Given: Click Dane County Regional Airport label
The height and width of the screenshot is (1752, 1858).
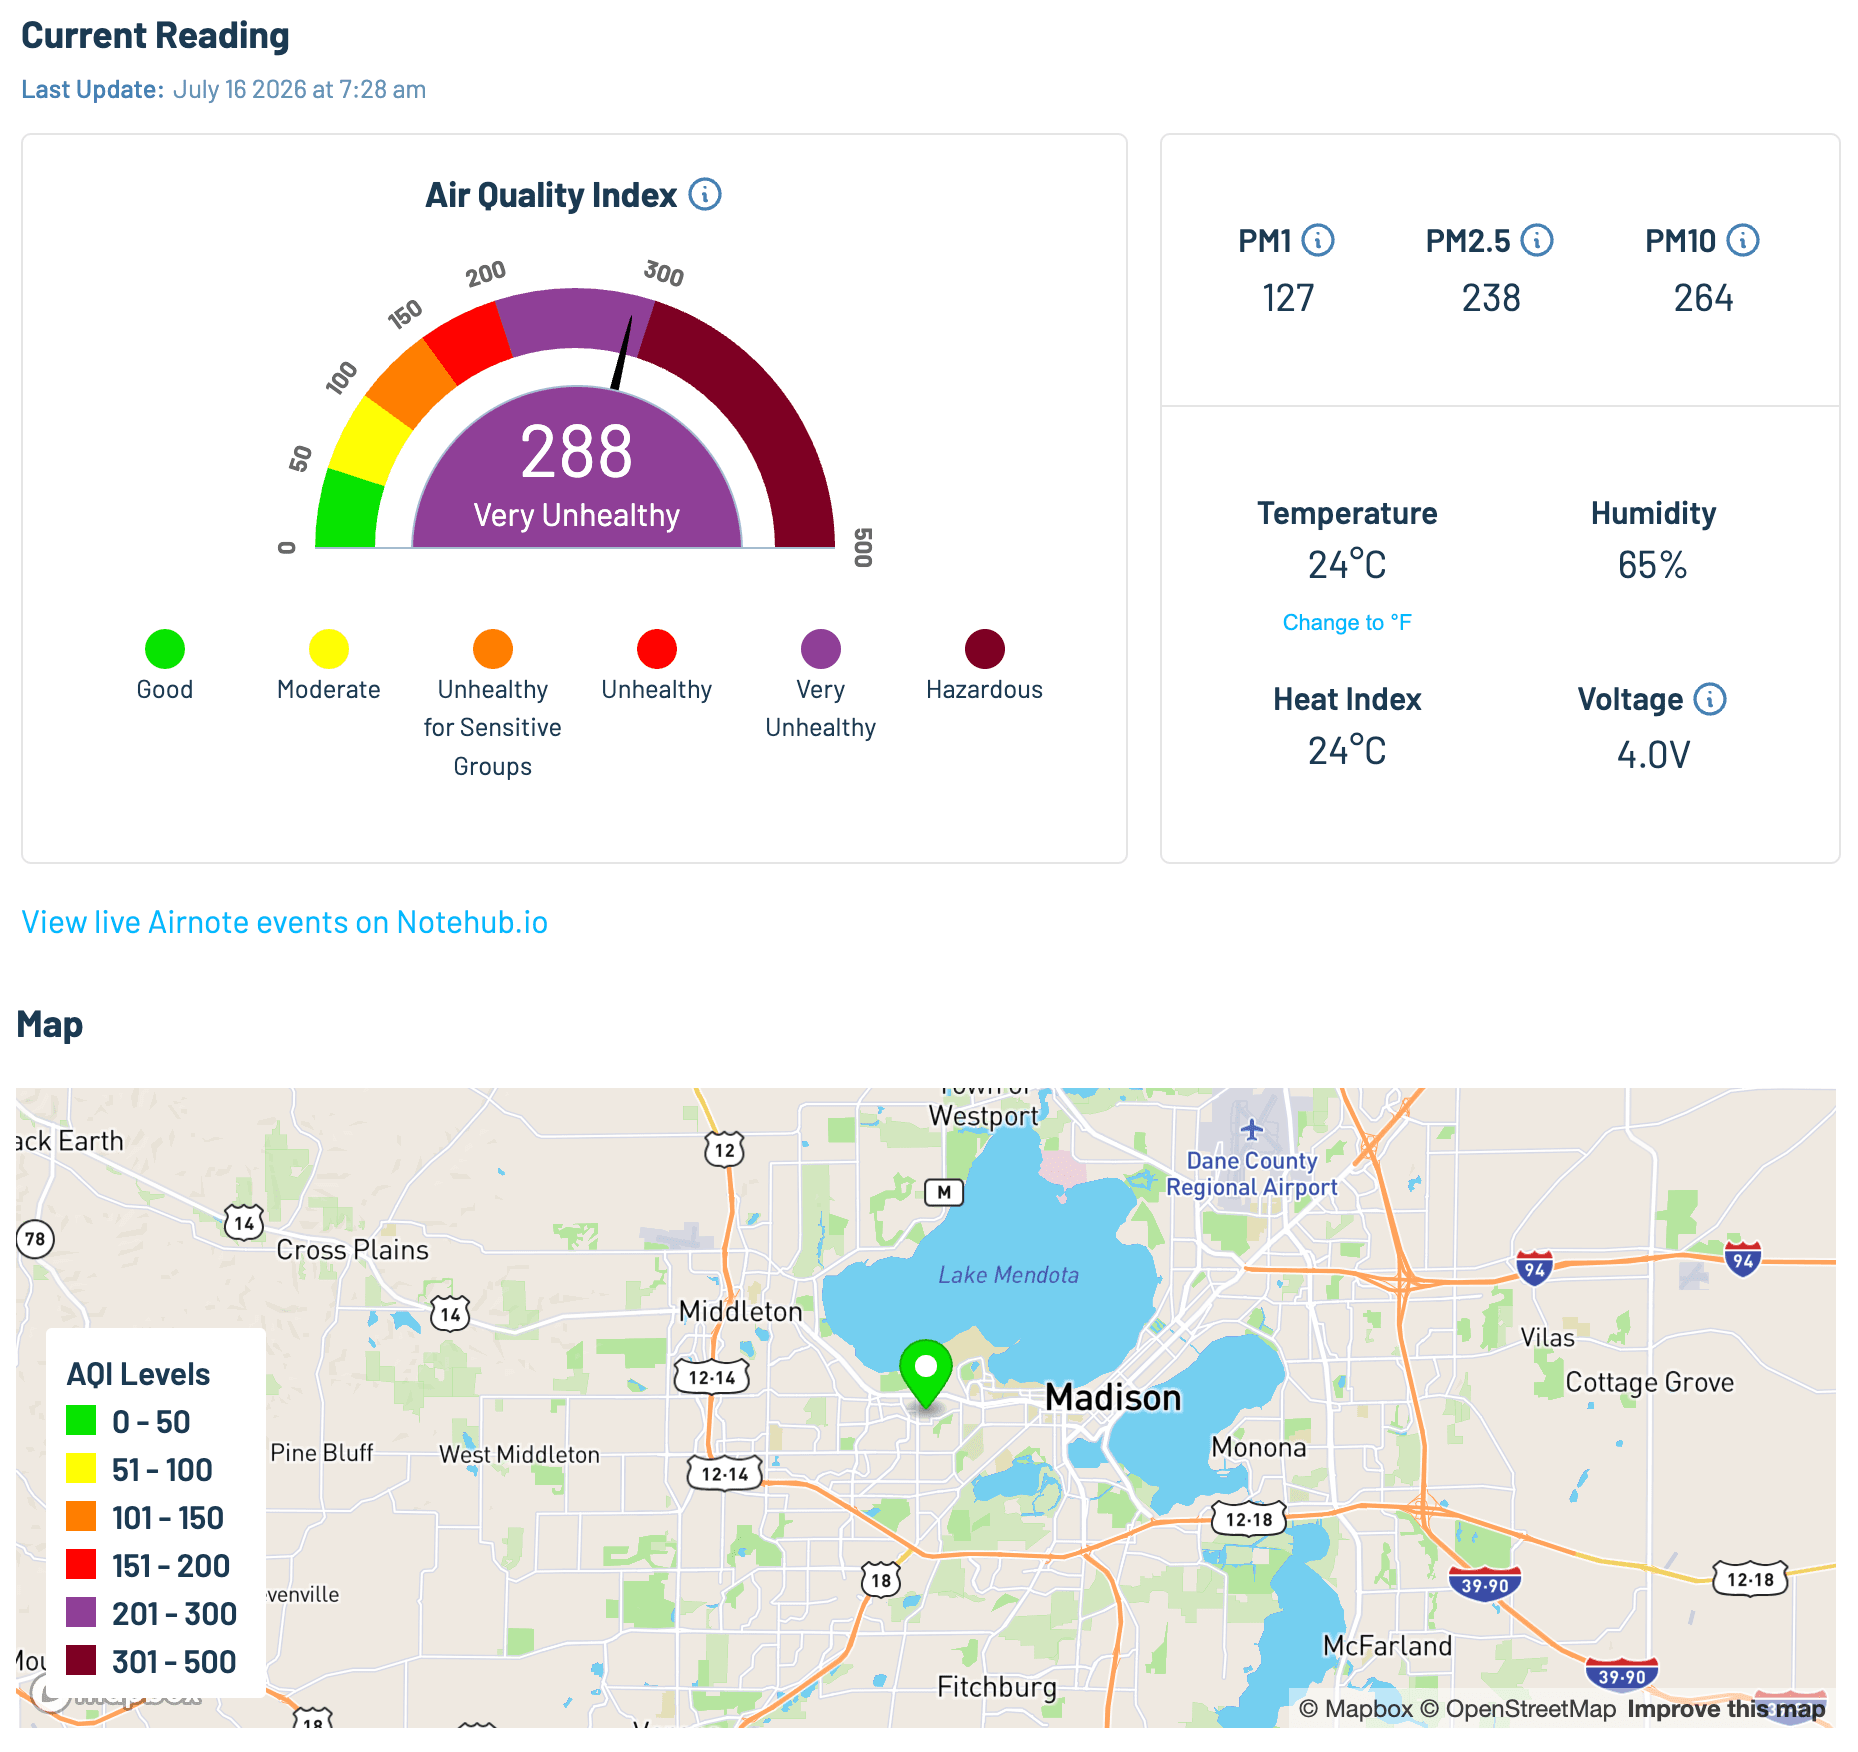Looking at the screenshot, I should [x=1252, y=1174].
